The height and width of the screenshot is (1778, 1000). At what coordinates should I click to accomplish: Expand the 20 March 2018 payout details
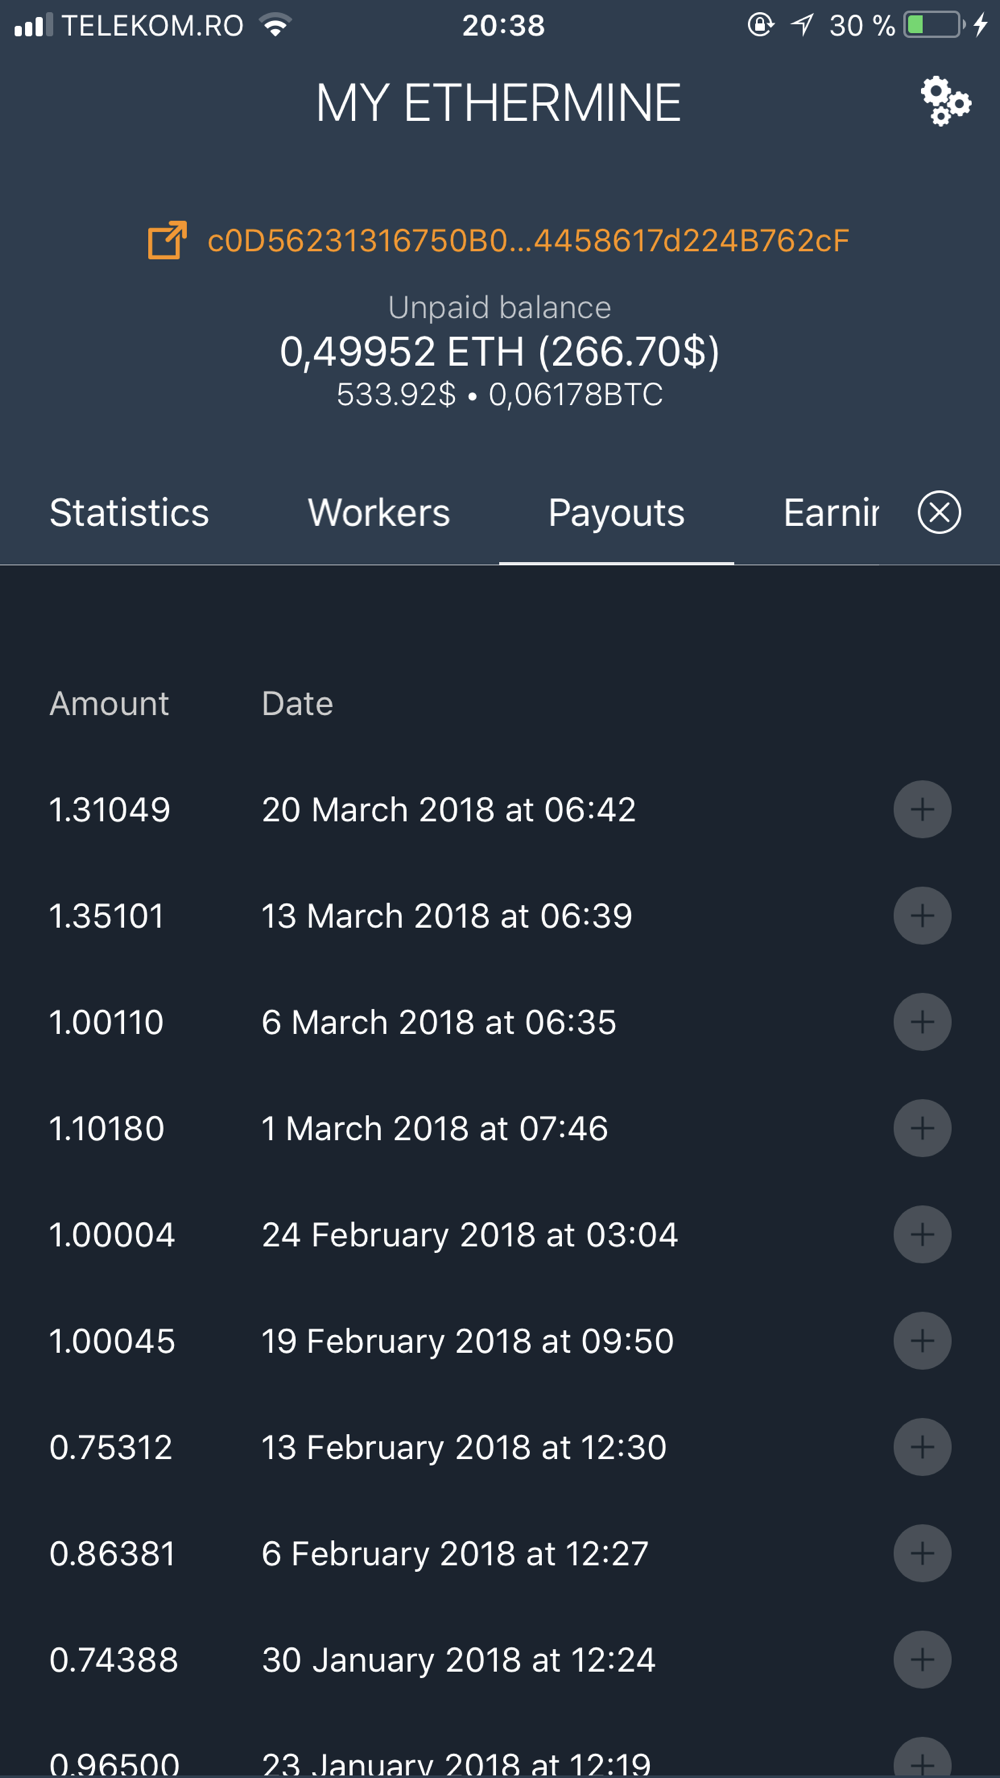(922, 809)
